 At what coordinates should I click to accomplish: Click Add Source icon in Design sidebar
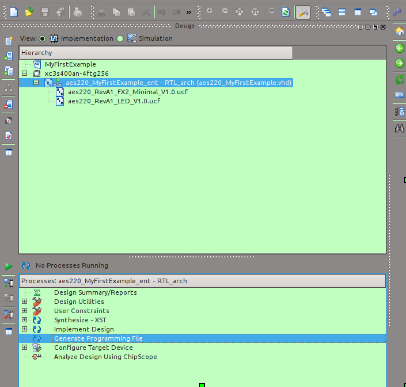(x=9, y=56)
